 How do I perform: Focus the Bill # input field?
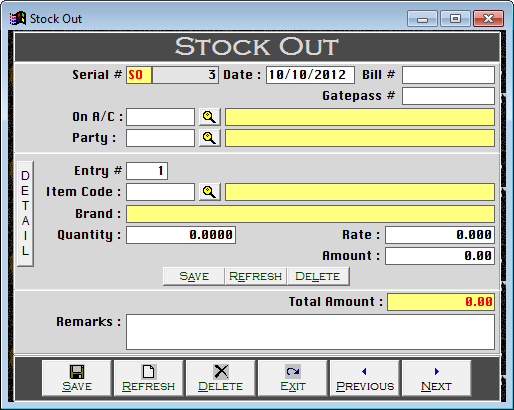pyautogui.click(x=448, y=75)
